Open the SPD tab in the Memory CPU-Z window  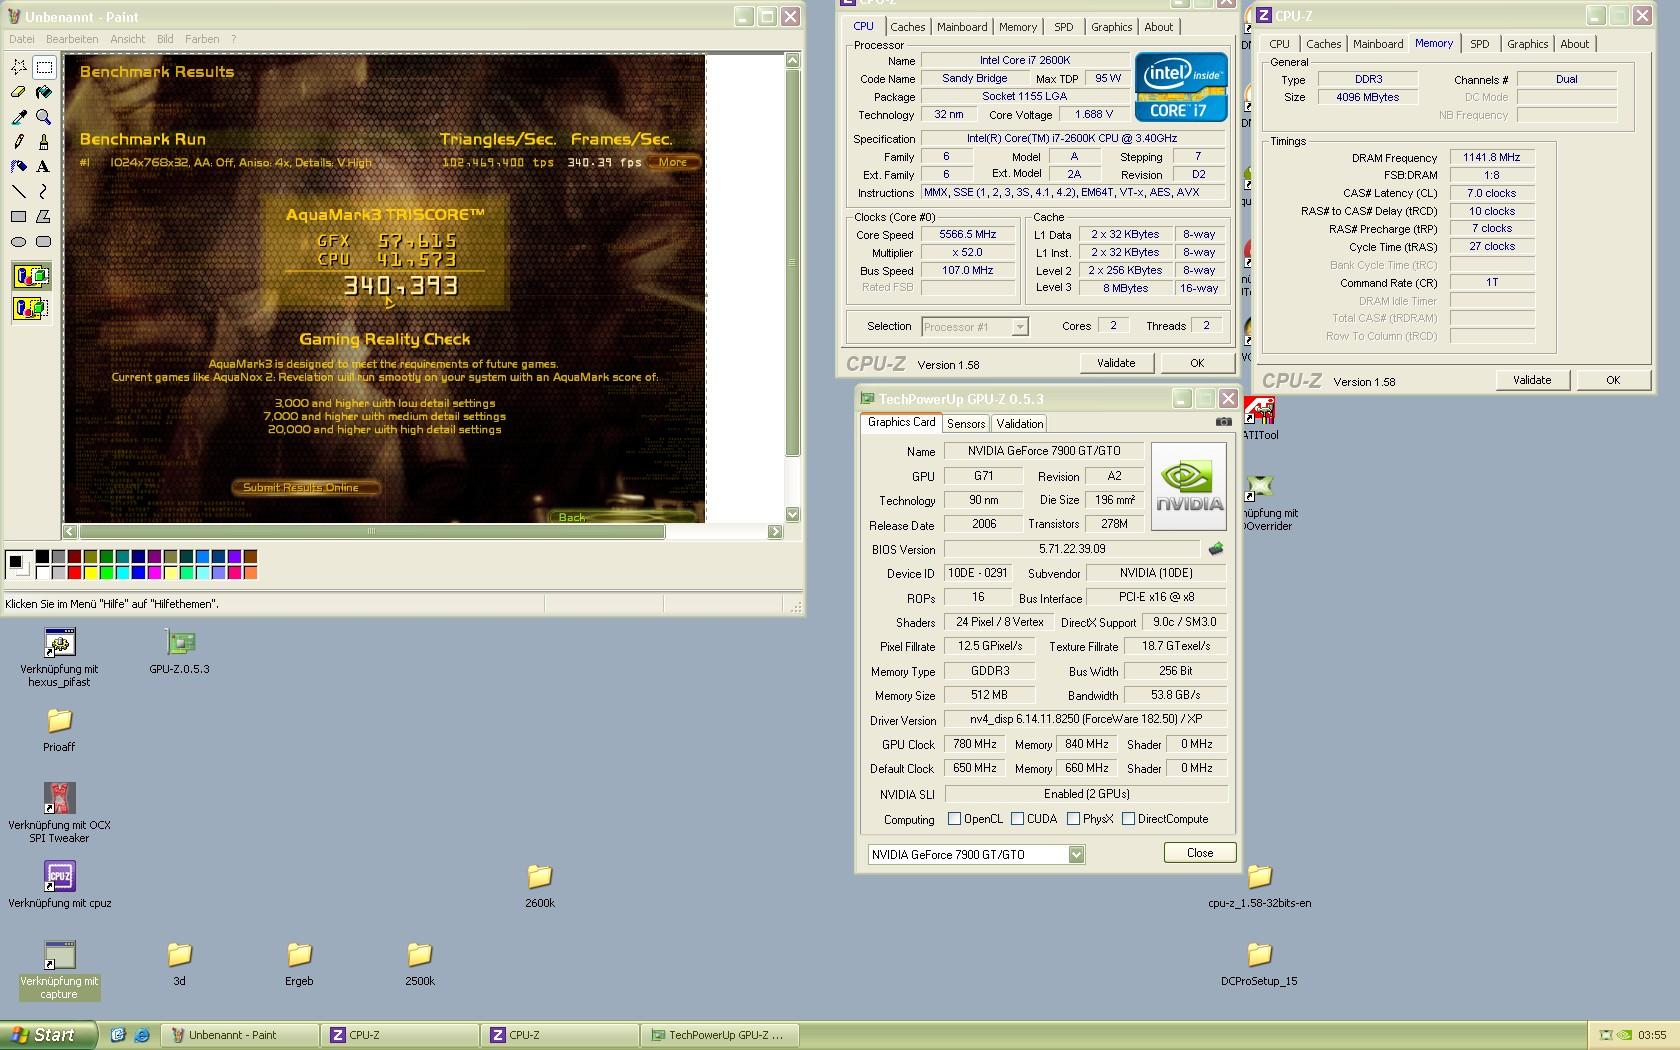pyautogui.click(x=1480, y=44)
